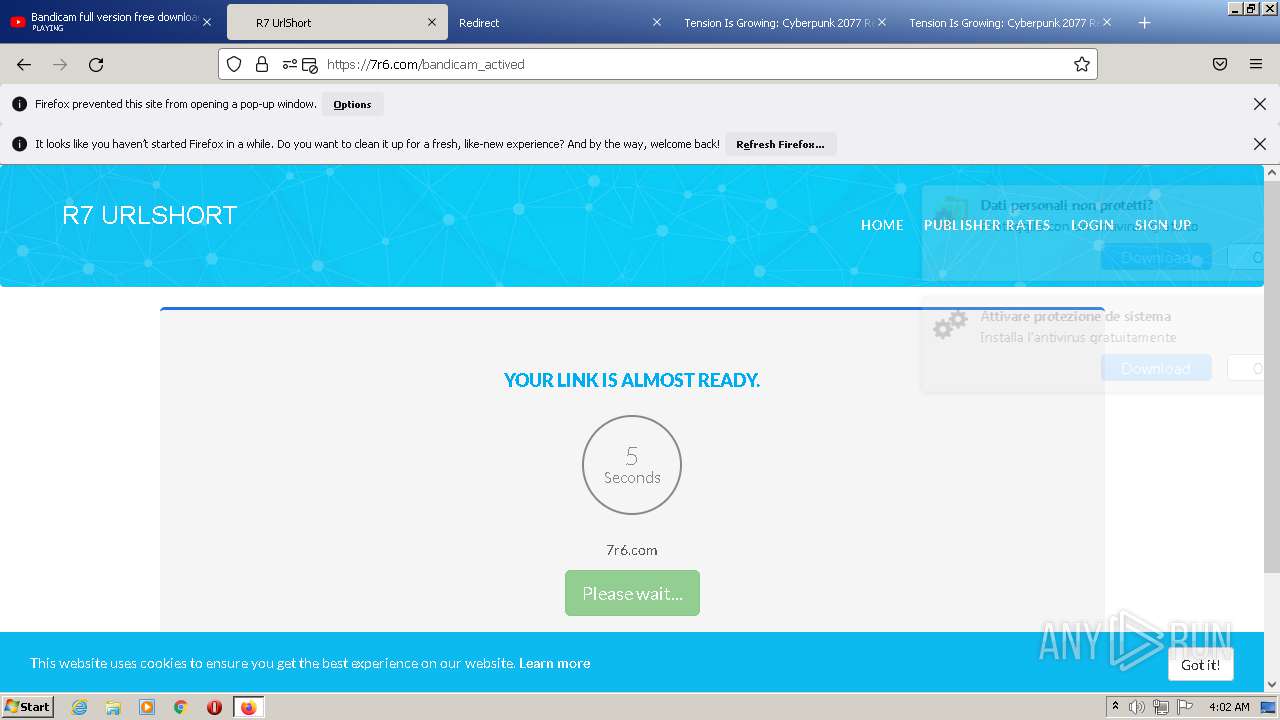This screenshot has height=720, width=1280.
Task: Click Download under Dati personali non protetti
Action: click(1156, 257)
